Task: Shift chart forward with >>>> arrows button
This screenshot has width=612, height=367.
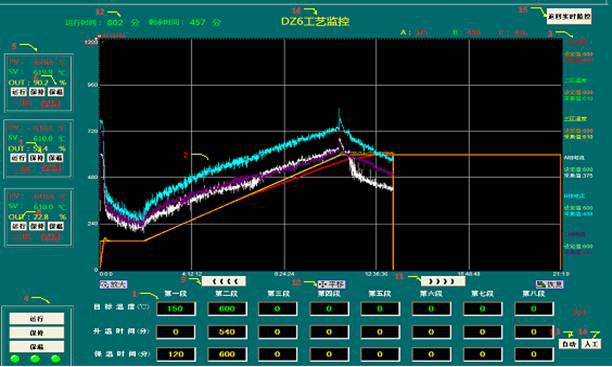Action: coord(443,281)
